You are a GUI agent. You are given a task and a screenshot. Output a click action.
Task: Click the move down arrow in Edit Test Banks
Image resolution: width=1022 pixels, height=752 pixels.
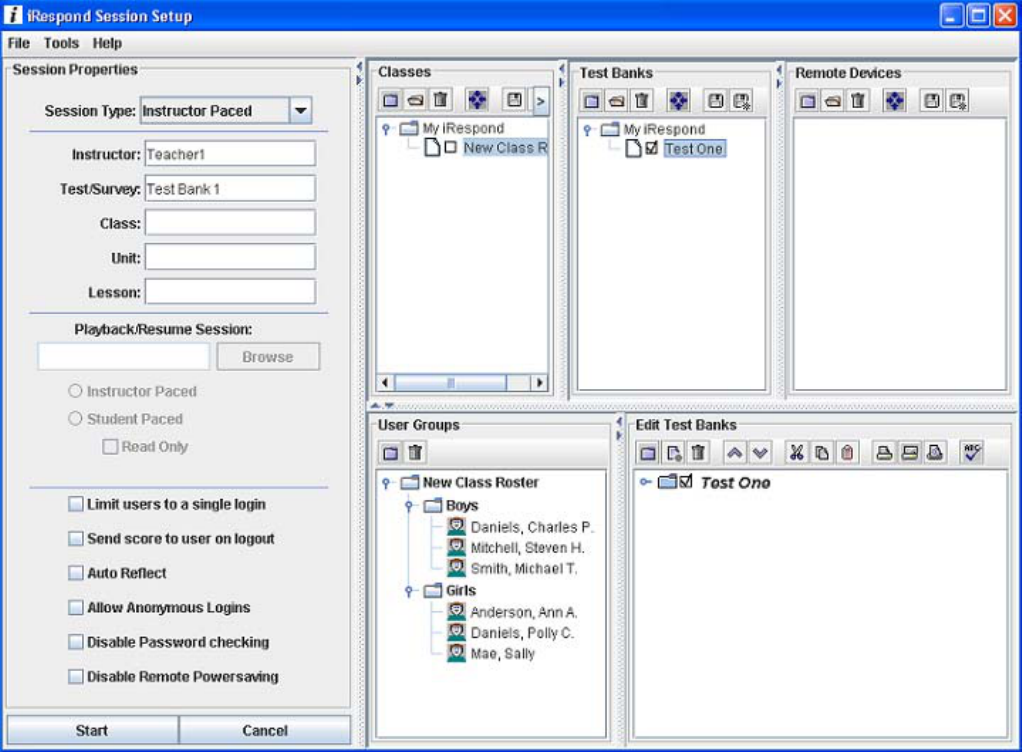coord(760,452)
